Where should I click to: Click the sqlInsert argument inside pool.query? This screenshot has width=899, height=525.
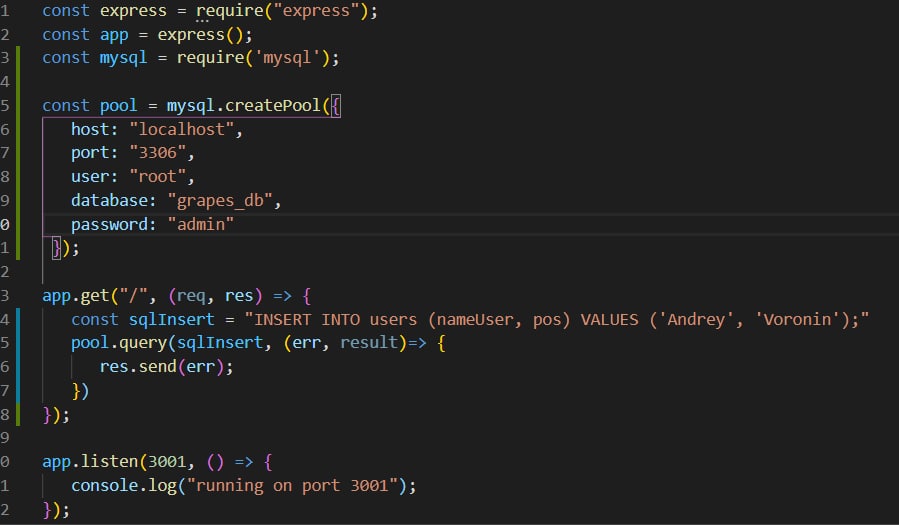click(x=220, y=343)
